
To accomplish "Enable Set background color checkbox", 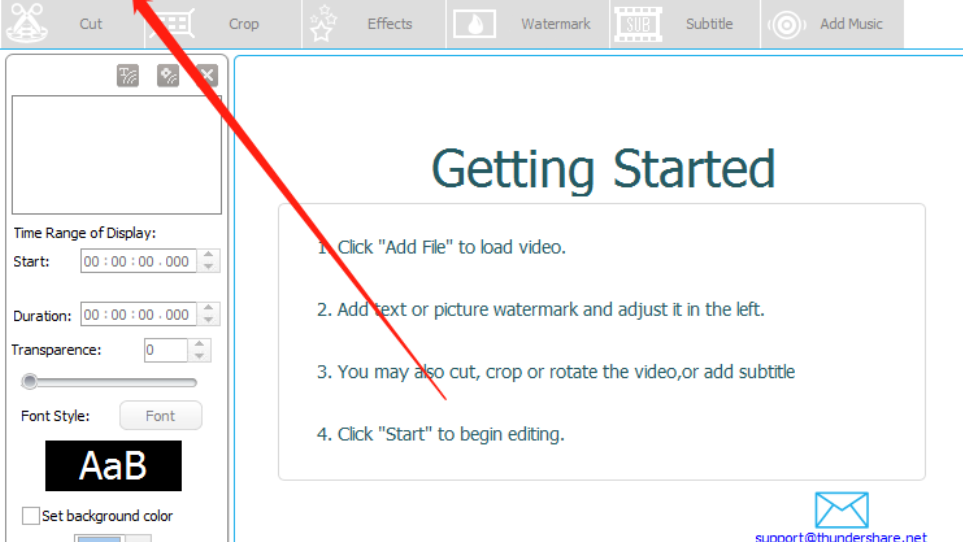I will coord(31,516).
